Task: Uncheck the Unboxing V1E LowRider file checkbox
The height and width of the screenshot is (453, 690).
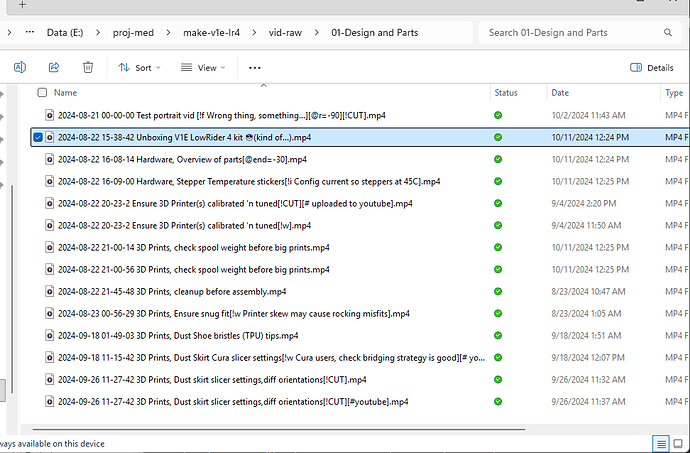Action: click(x=38, y=137)
